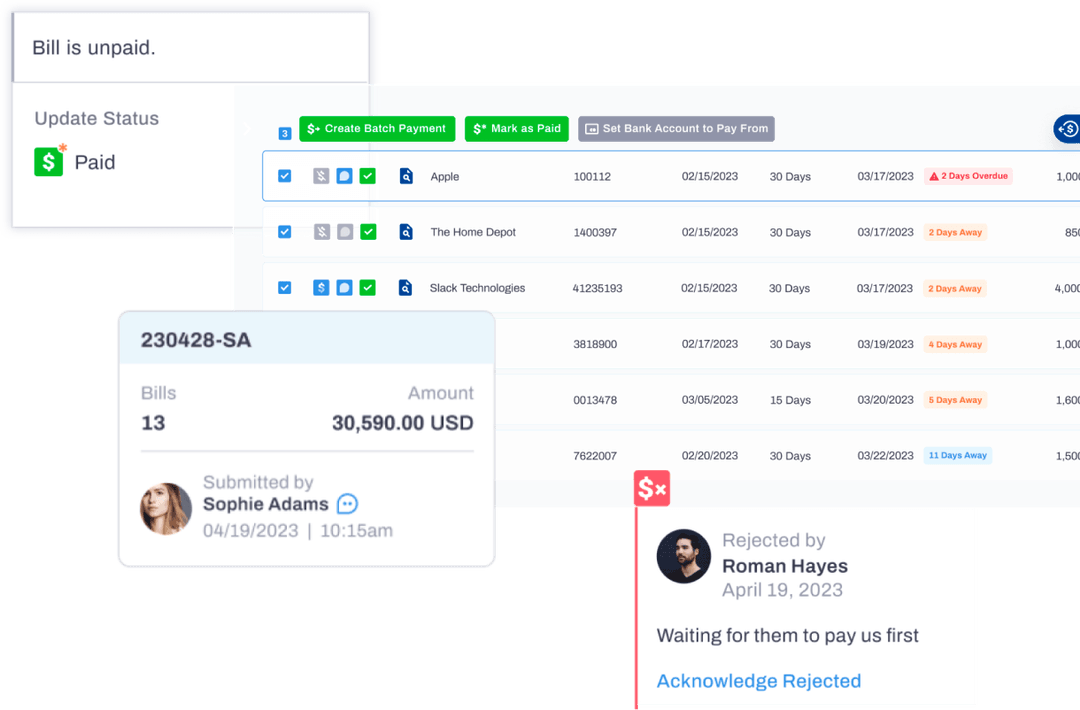
Task: Click the document preview icon on Apple row
Action: click(x=405, y=176)
